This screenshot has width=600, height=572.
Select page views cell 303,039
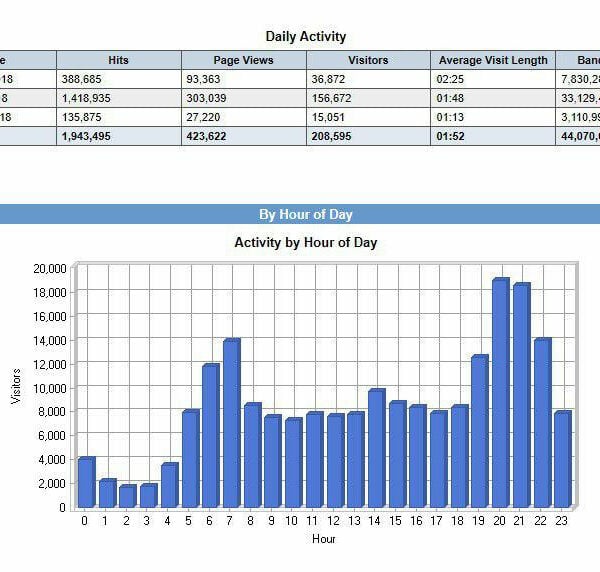206,98
